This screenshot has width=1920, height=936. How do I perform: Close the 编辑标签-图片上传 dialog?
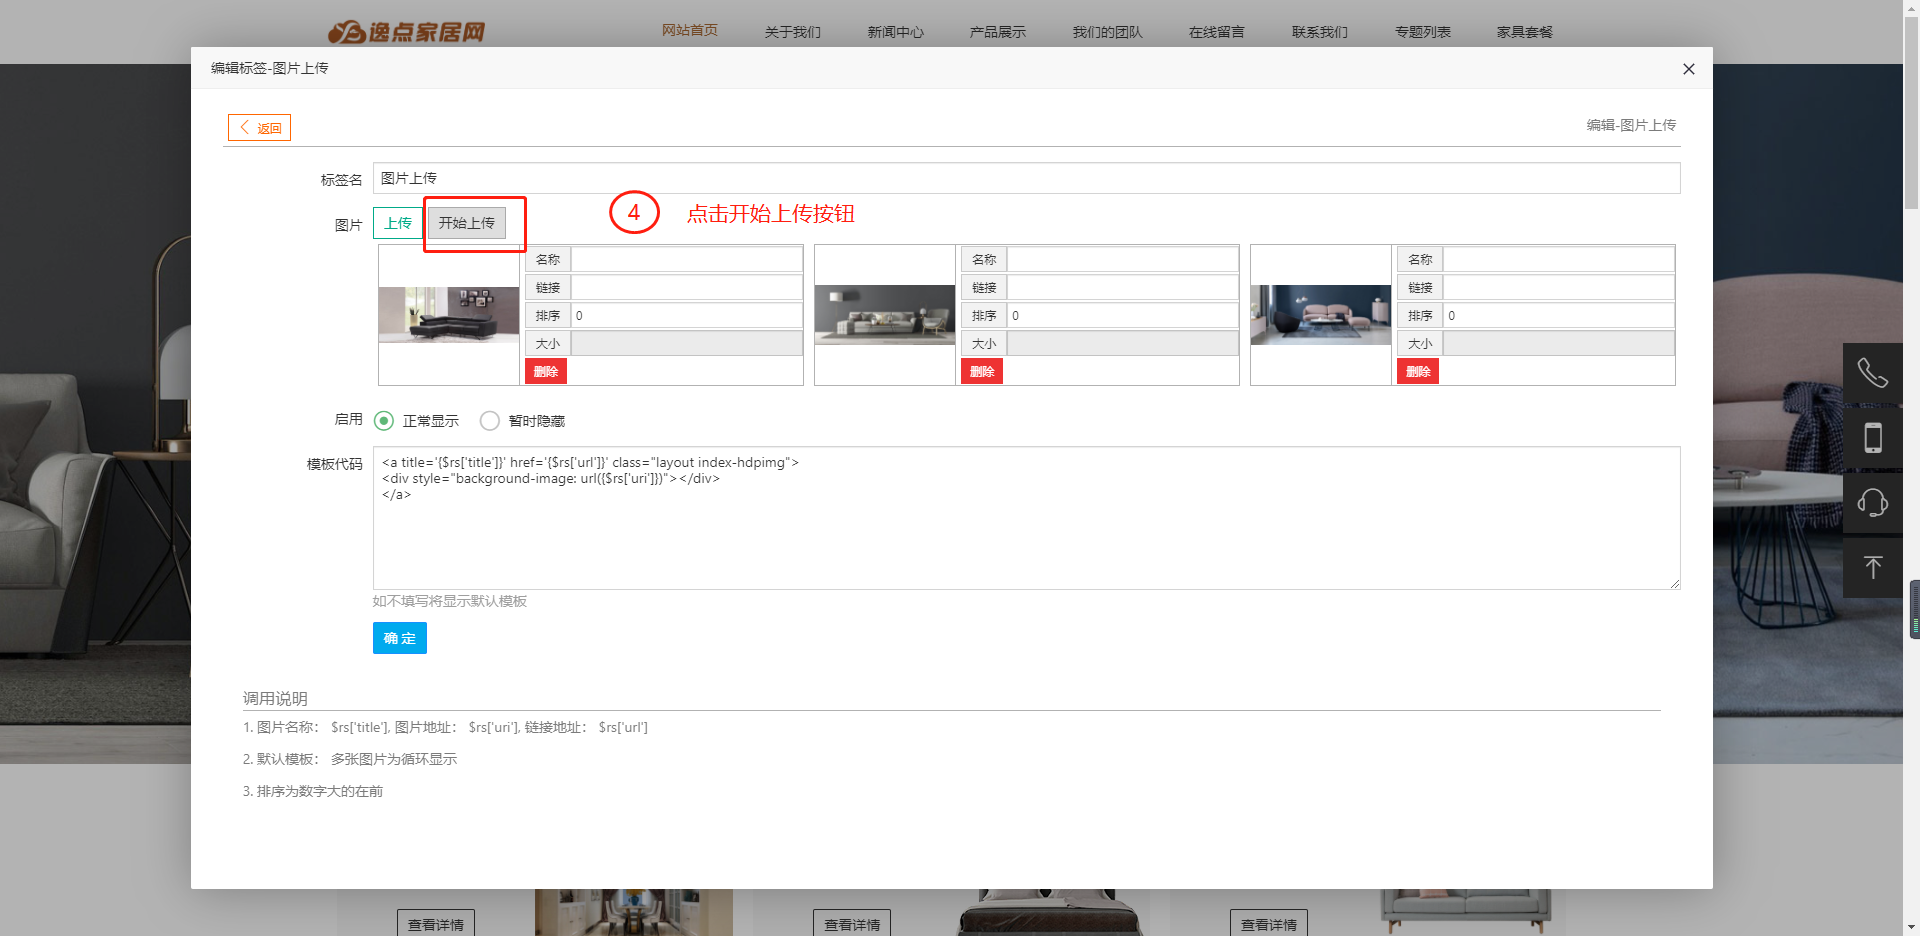pyautogui.click(x=1688, y=69)
